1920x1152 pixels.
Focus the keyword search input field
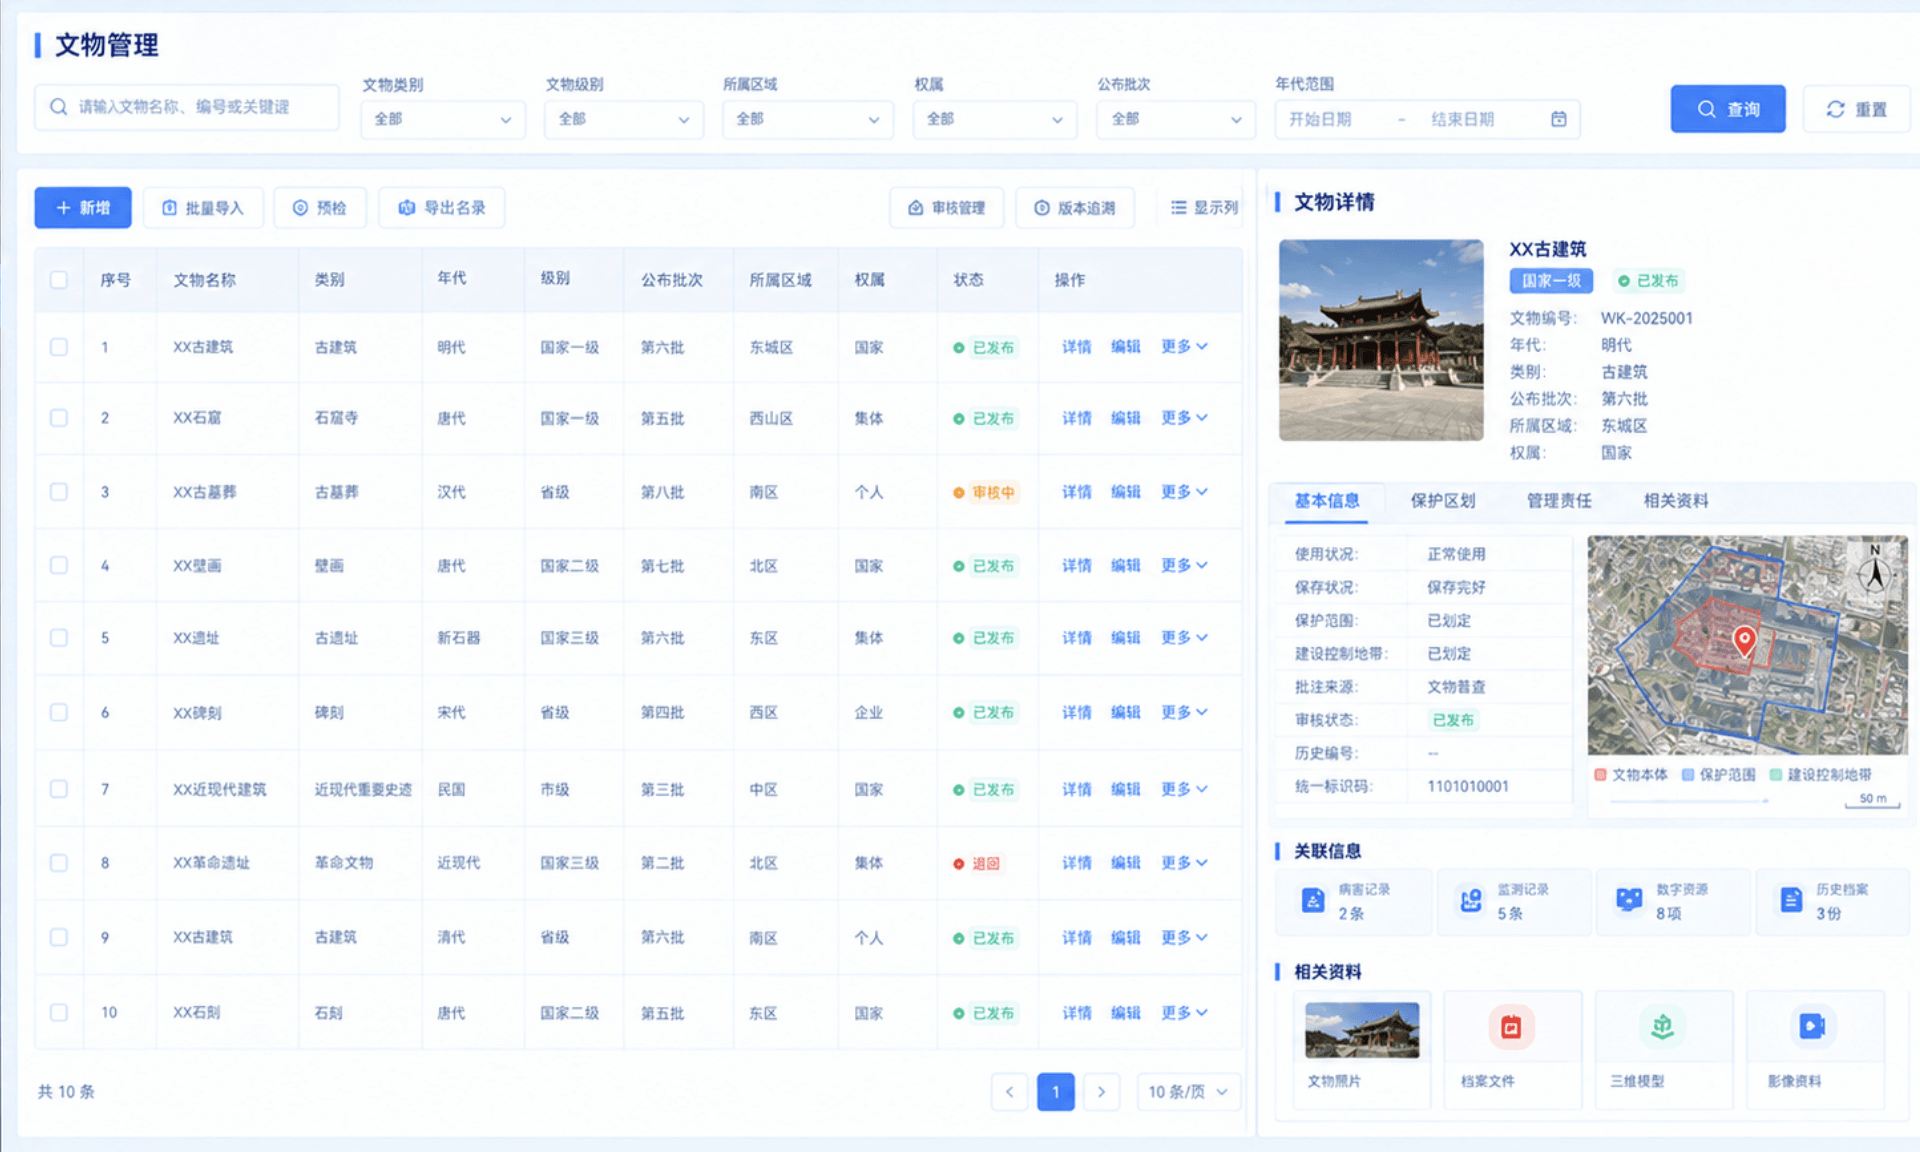pos(187,107)
